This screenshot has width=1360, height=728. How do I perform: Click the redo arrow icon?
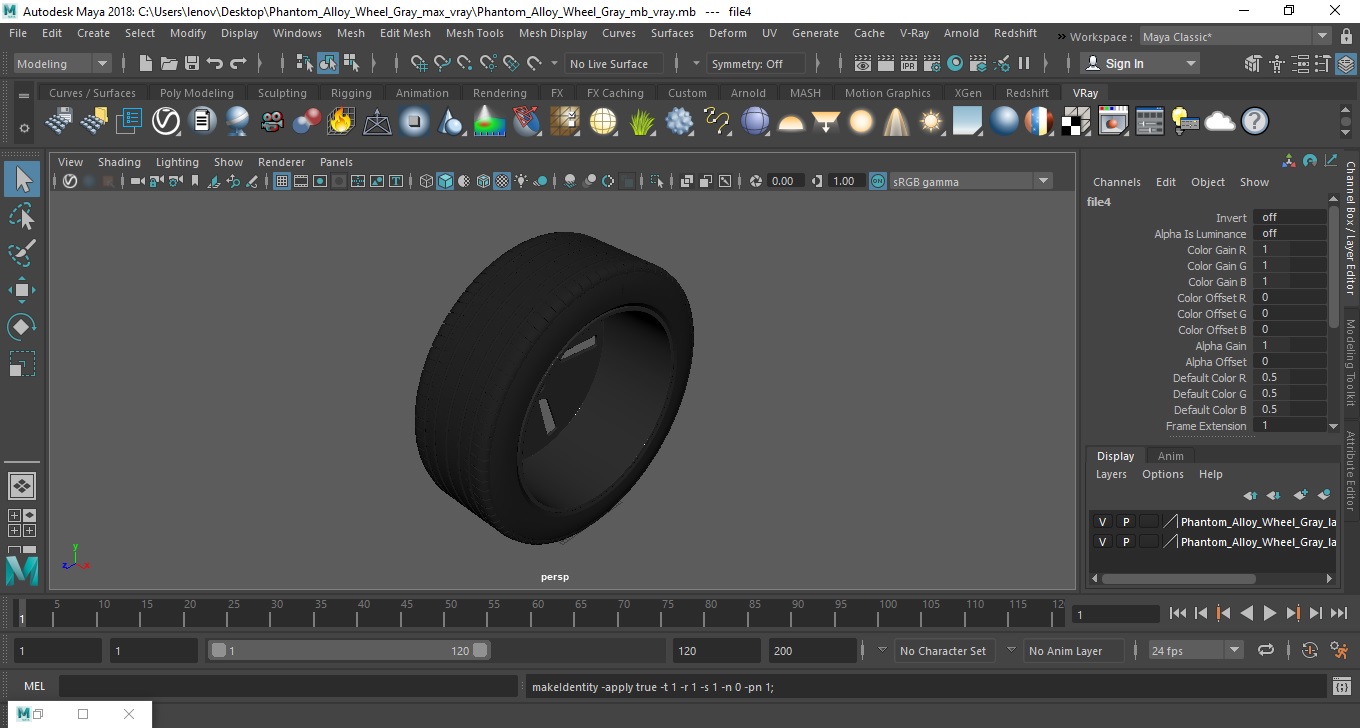click(x=238, y=63)
